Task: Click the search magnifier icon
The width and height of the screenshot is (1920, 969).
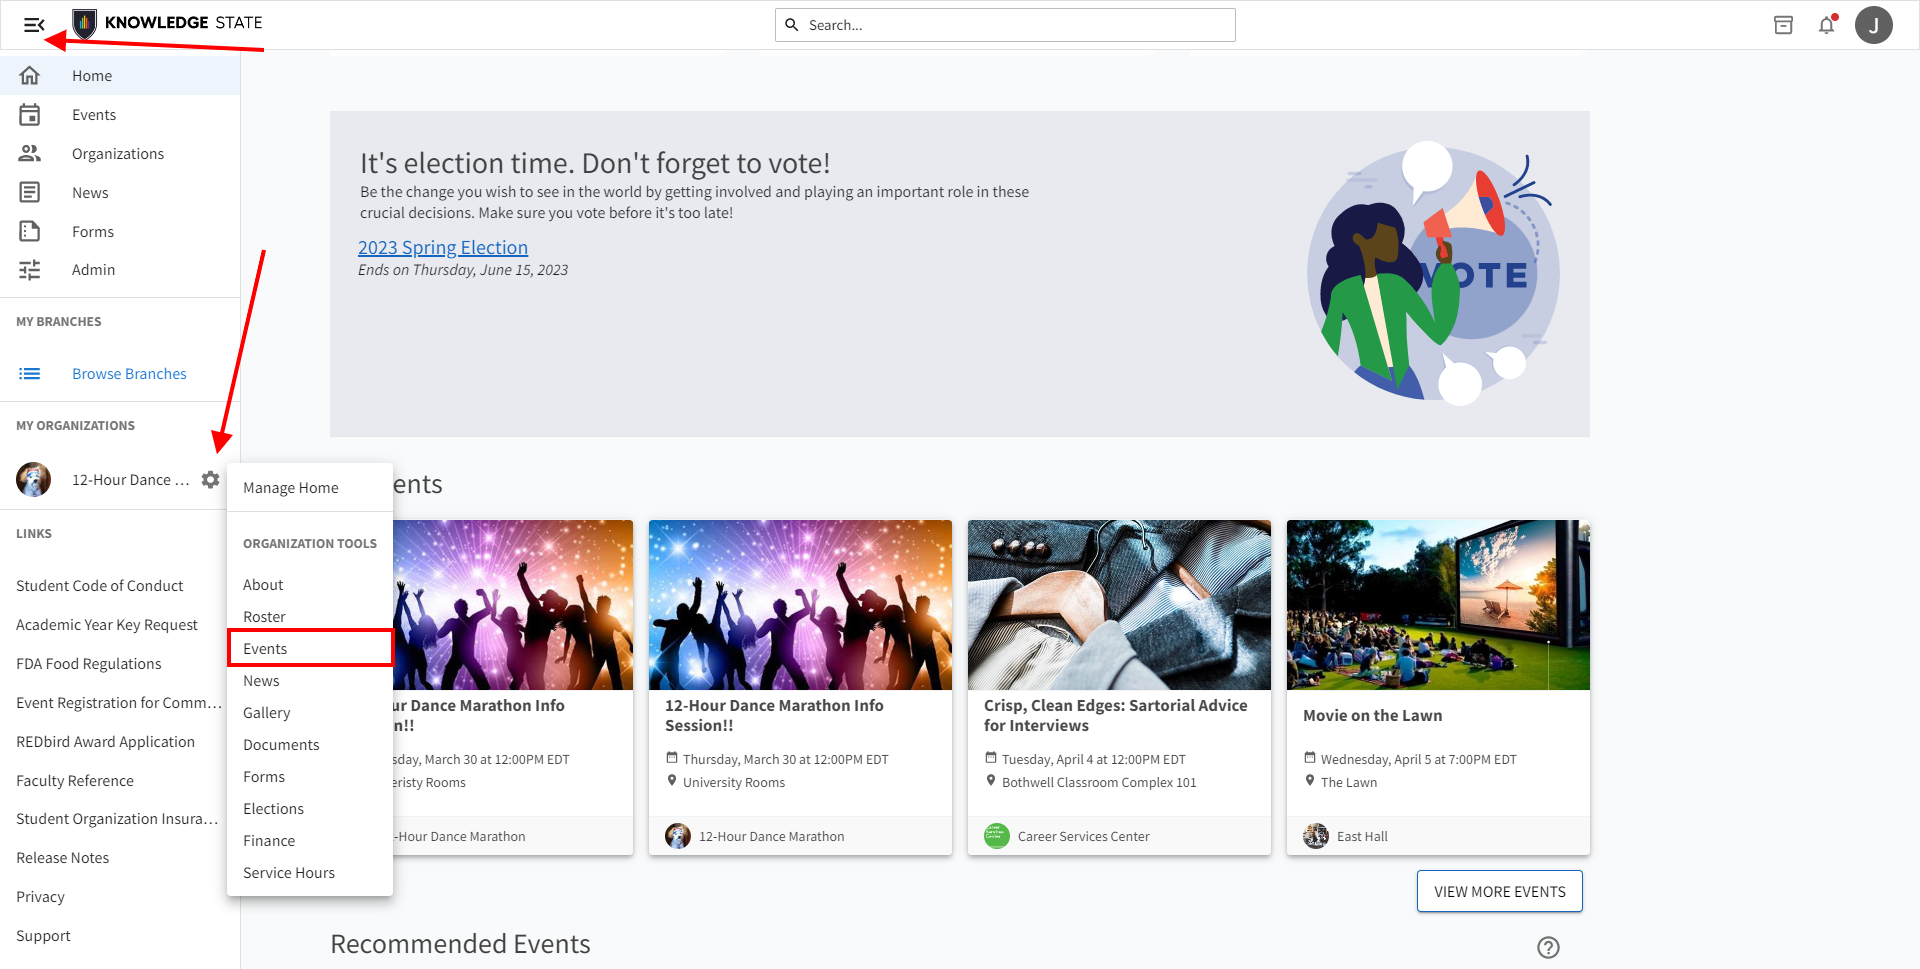Action: [791, 25]
